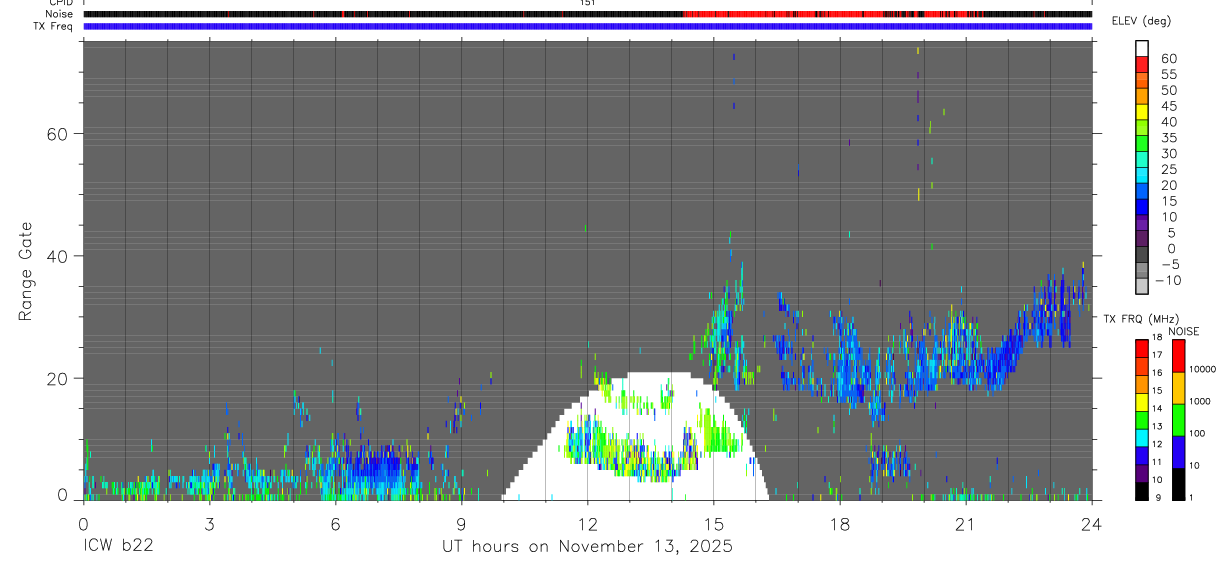The width and height of the screenshot is (1228, 567).
Task: Click the x-axis tick label '24'
Action: click(x=1091, y=523)
